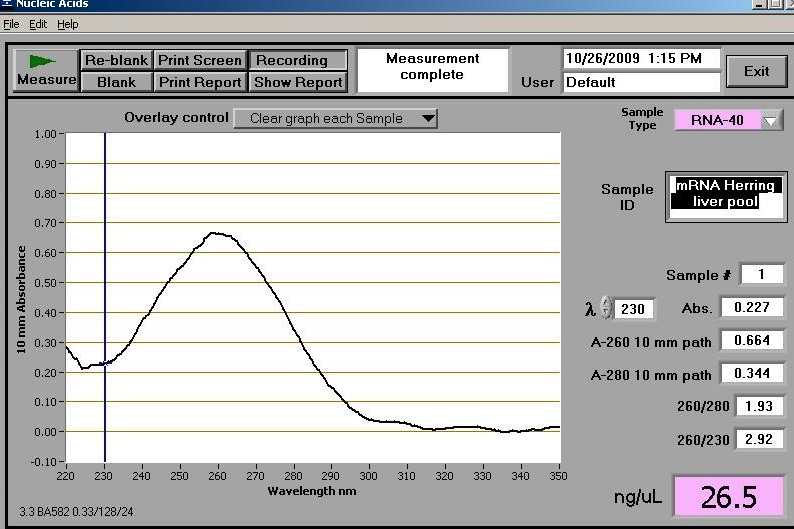
Task: Toggle the Recording button
Action: click(297, 60)
